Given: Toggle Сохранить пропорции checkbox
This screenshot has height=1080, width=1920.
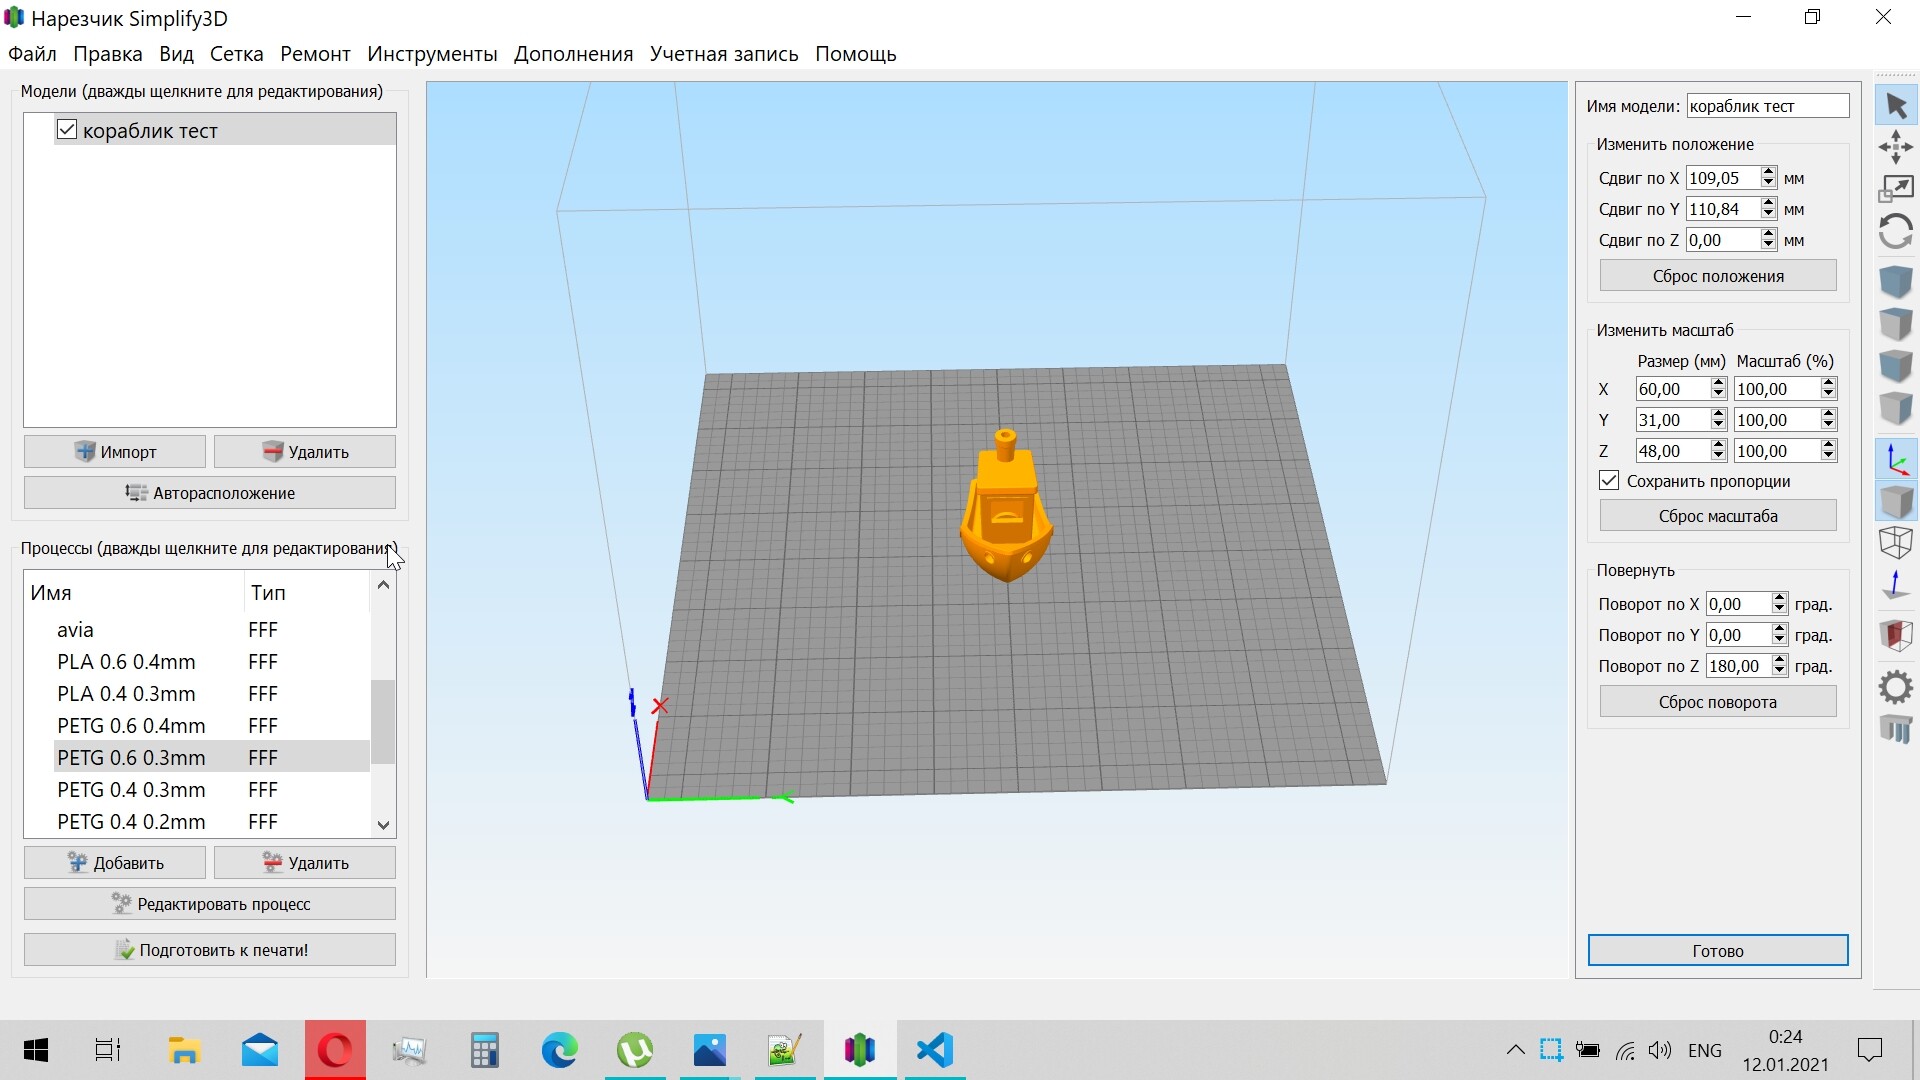Looking at the screenshot, I should click(1609, 481).
